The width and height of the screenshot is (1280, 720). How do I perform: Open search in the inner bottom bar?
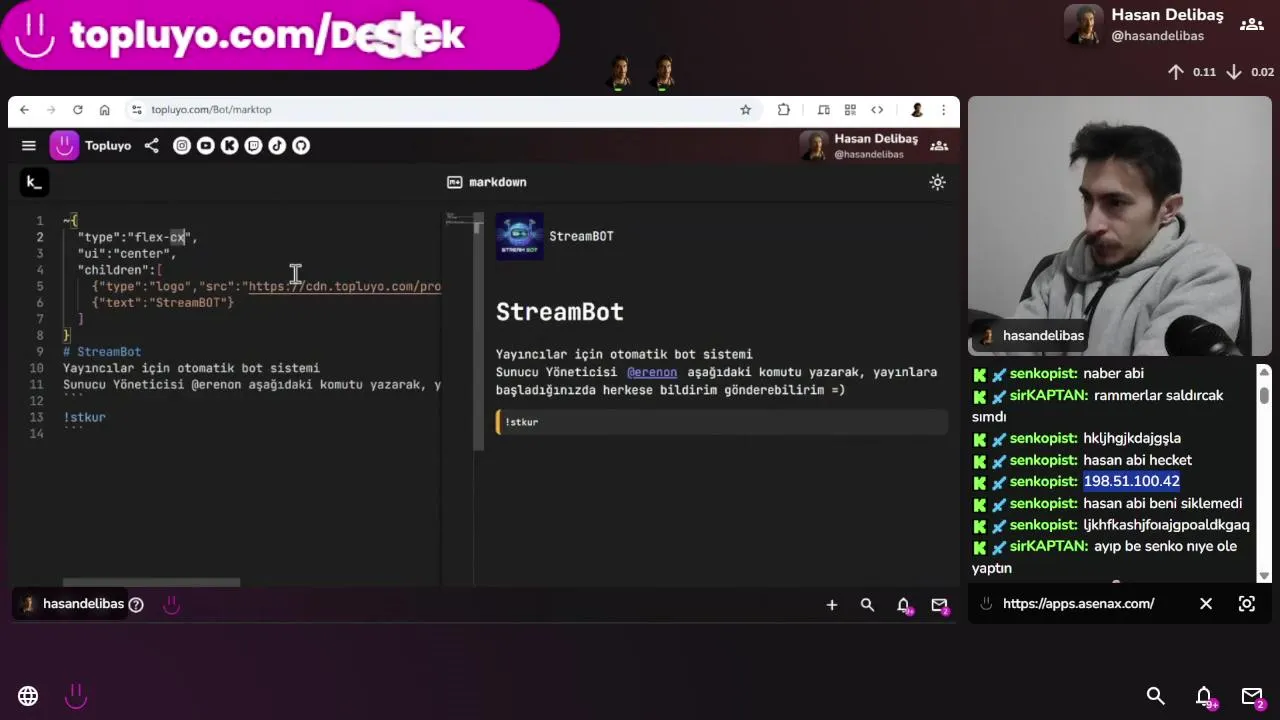867,605
